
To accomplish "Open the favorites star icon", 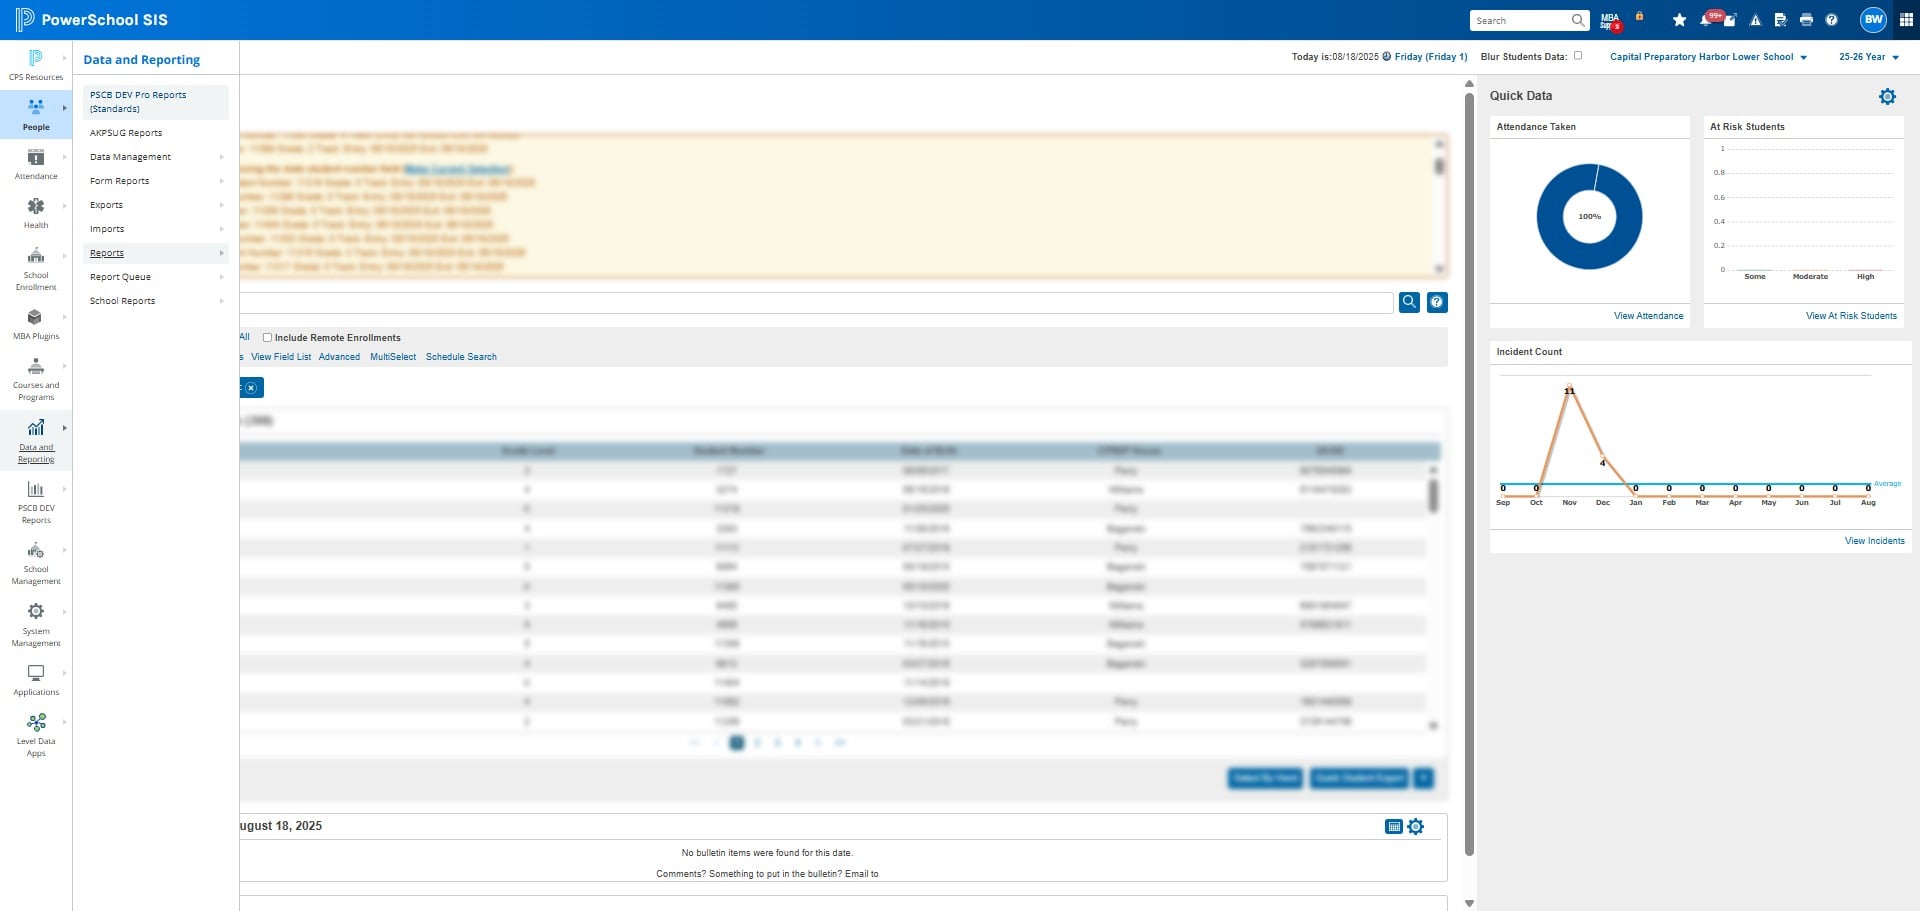I will click(x=1679, y=20).
